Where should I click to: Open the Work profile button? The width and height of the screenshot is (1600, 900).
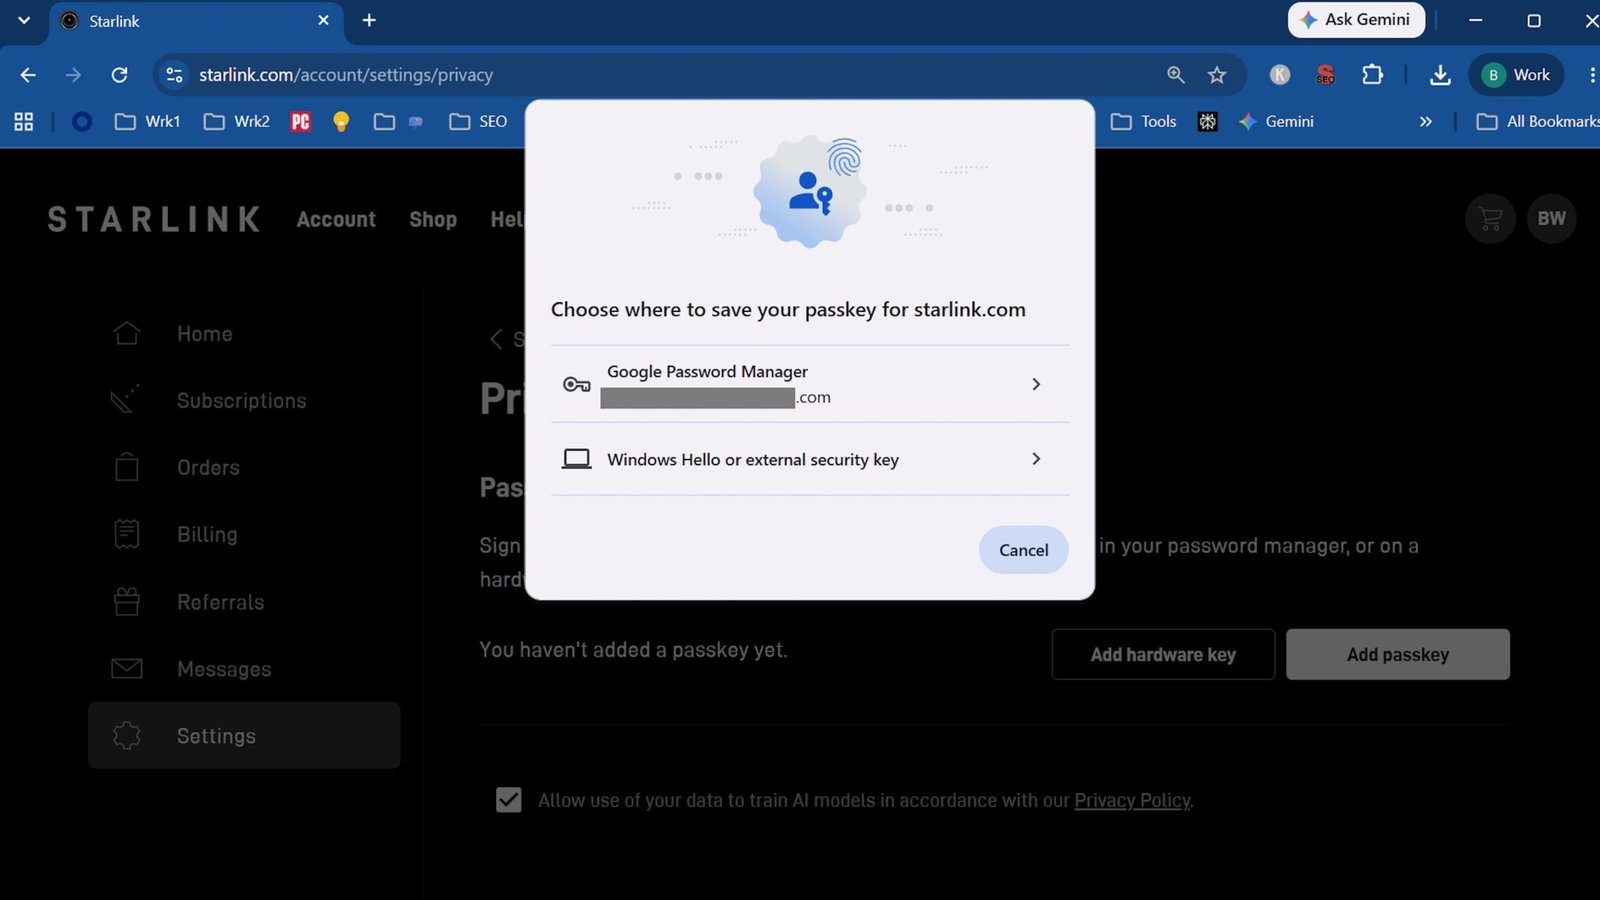coord(1516,75)
